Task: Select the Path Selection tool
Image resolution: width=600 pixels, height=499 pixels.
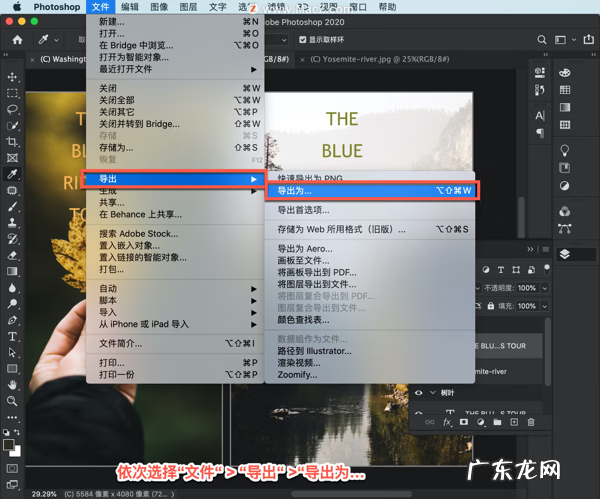Action: click(x=12, y=352)
